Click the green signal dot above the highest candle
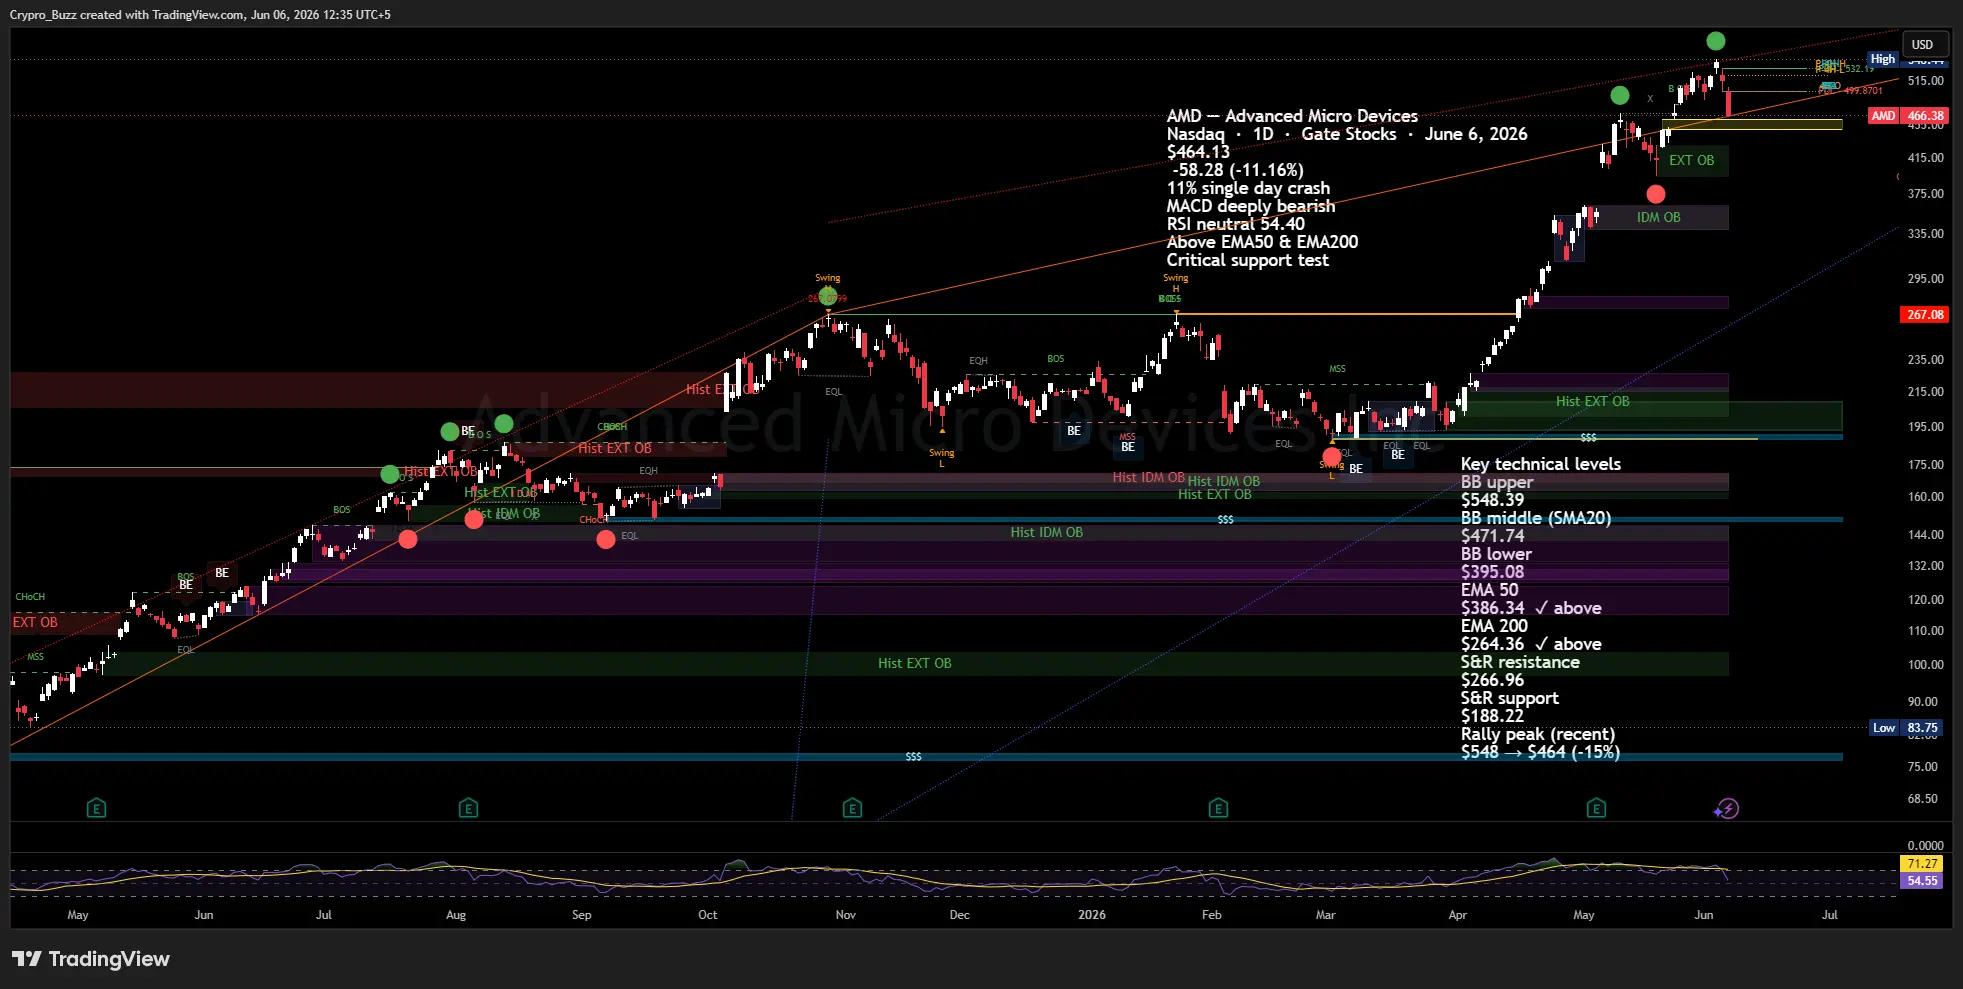Image resolution: width=1963 pixels, height=989 pixels. pyautogui.click(x=1716, y=41)
